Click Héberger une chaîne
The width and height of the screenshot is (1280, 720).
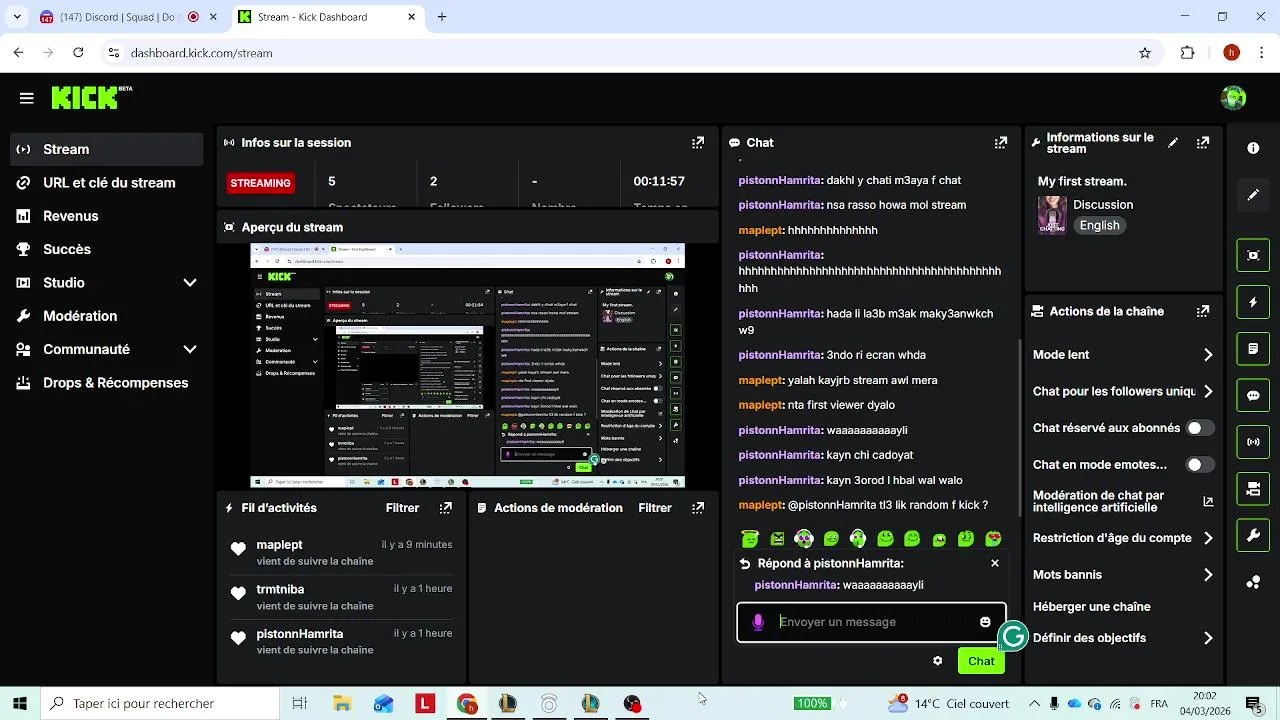1092,607
